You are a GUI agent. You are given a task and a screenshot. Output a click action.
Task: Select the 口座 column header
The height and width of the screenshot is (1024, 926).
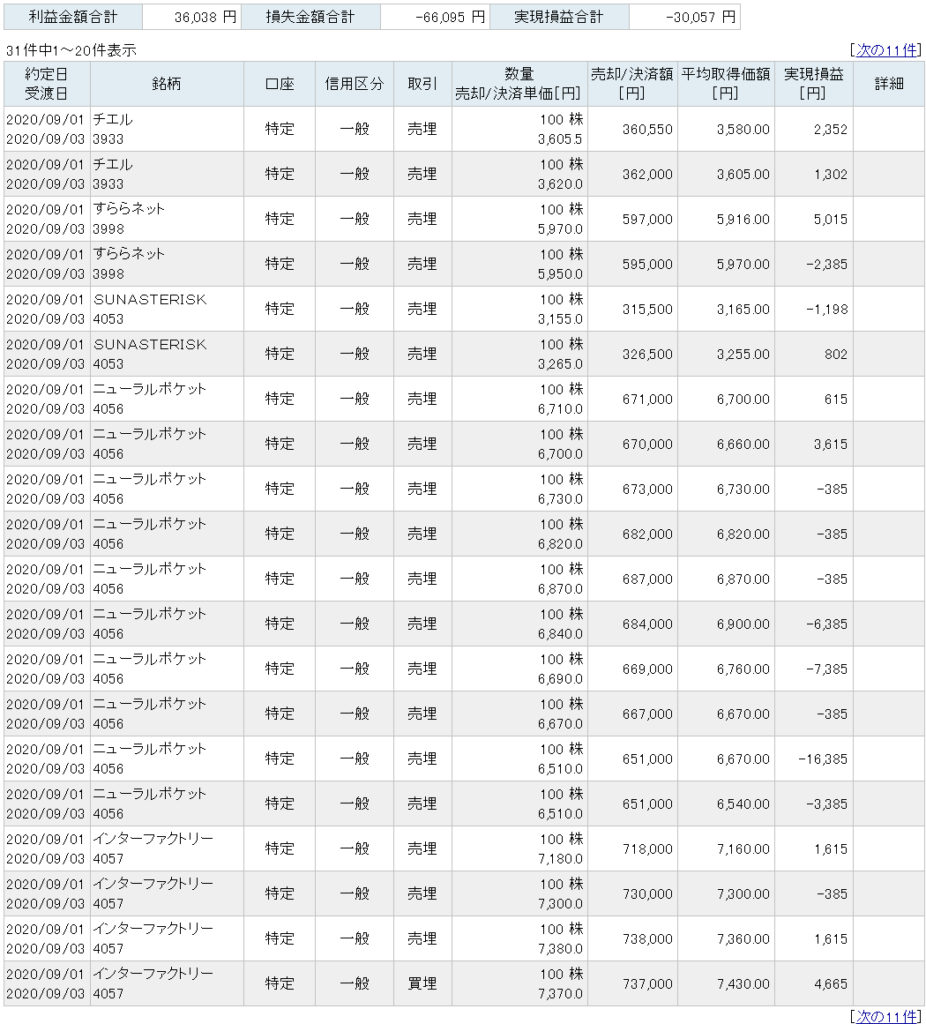[x=279, y=84]
